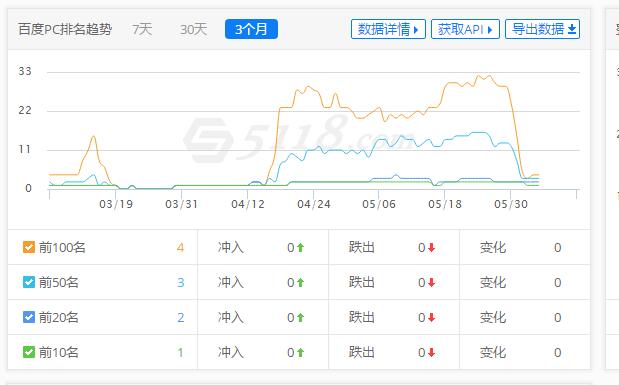Click 变化 label in 前50名 row
The image size is (619, 385).
point(493,282)
